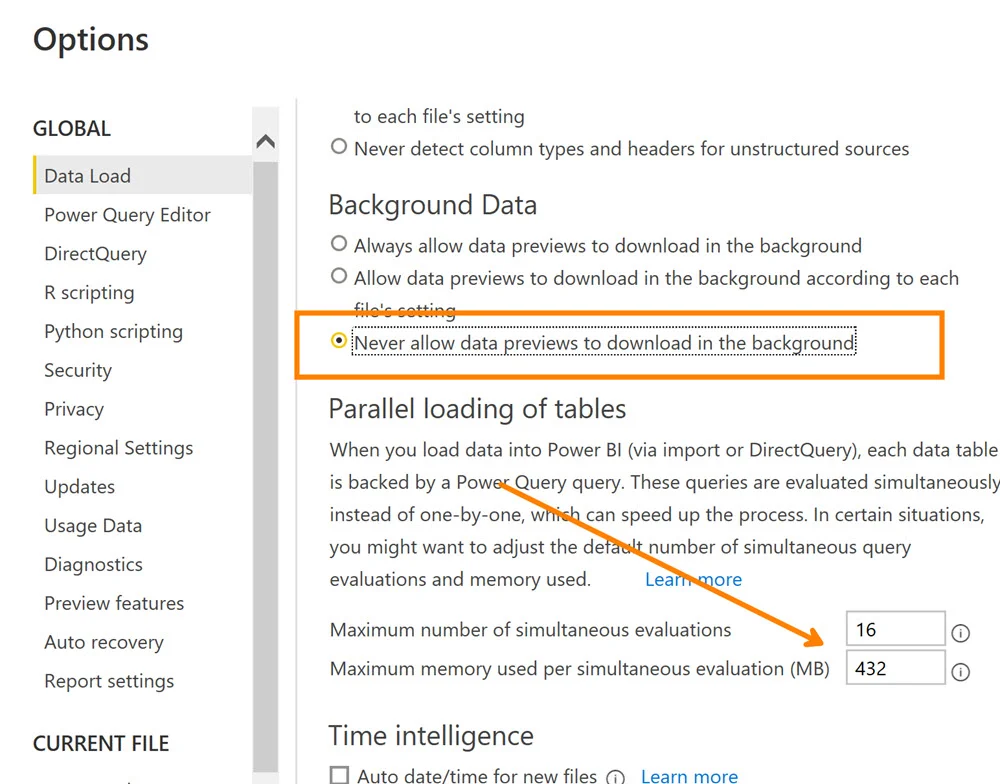
Task: Go to the DirectQuery settings section
Action: [x=95, y=254]
